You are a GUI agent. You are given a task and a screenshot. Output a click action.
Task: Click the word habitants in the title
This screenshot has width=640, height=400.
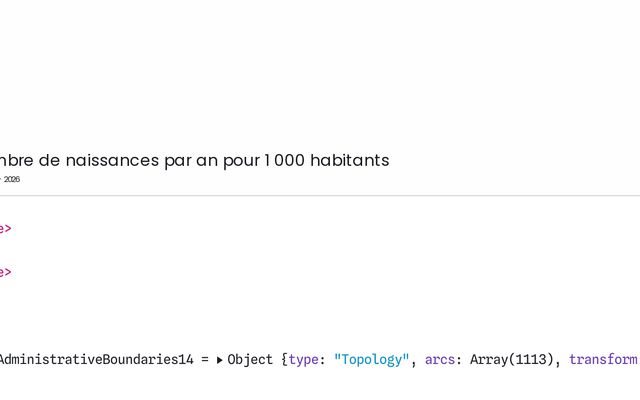348,160
